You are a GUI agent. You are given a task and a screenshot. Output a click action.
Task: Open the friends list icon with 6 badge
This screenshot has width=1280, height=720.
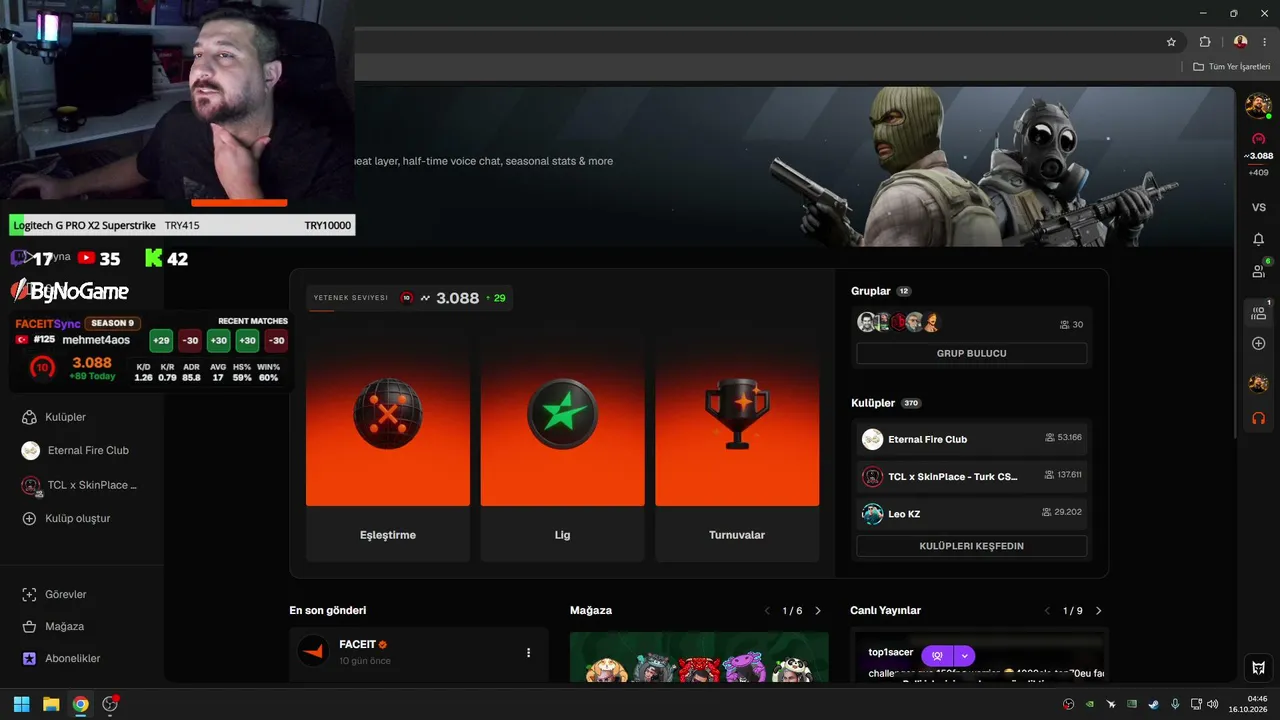[x=1259, y=270]
